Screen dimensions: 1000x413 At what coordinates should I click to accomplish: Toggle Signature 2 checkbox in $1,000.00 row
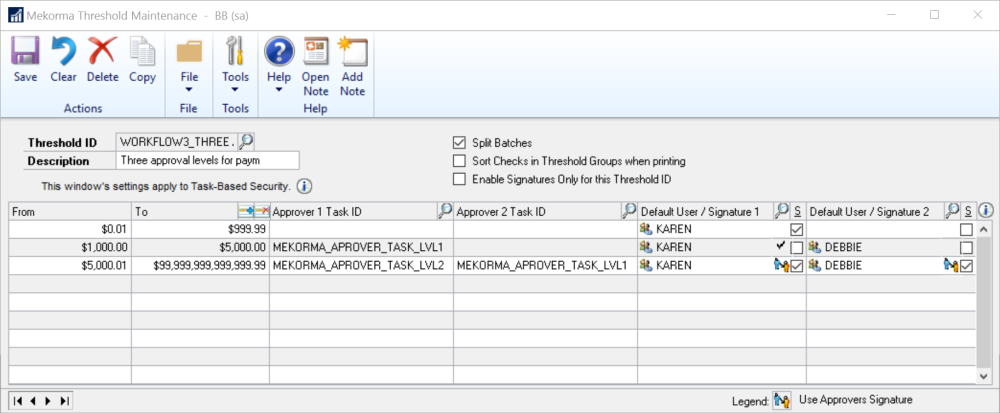(x=967, y=247)
